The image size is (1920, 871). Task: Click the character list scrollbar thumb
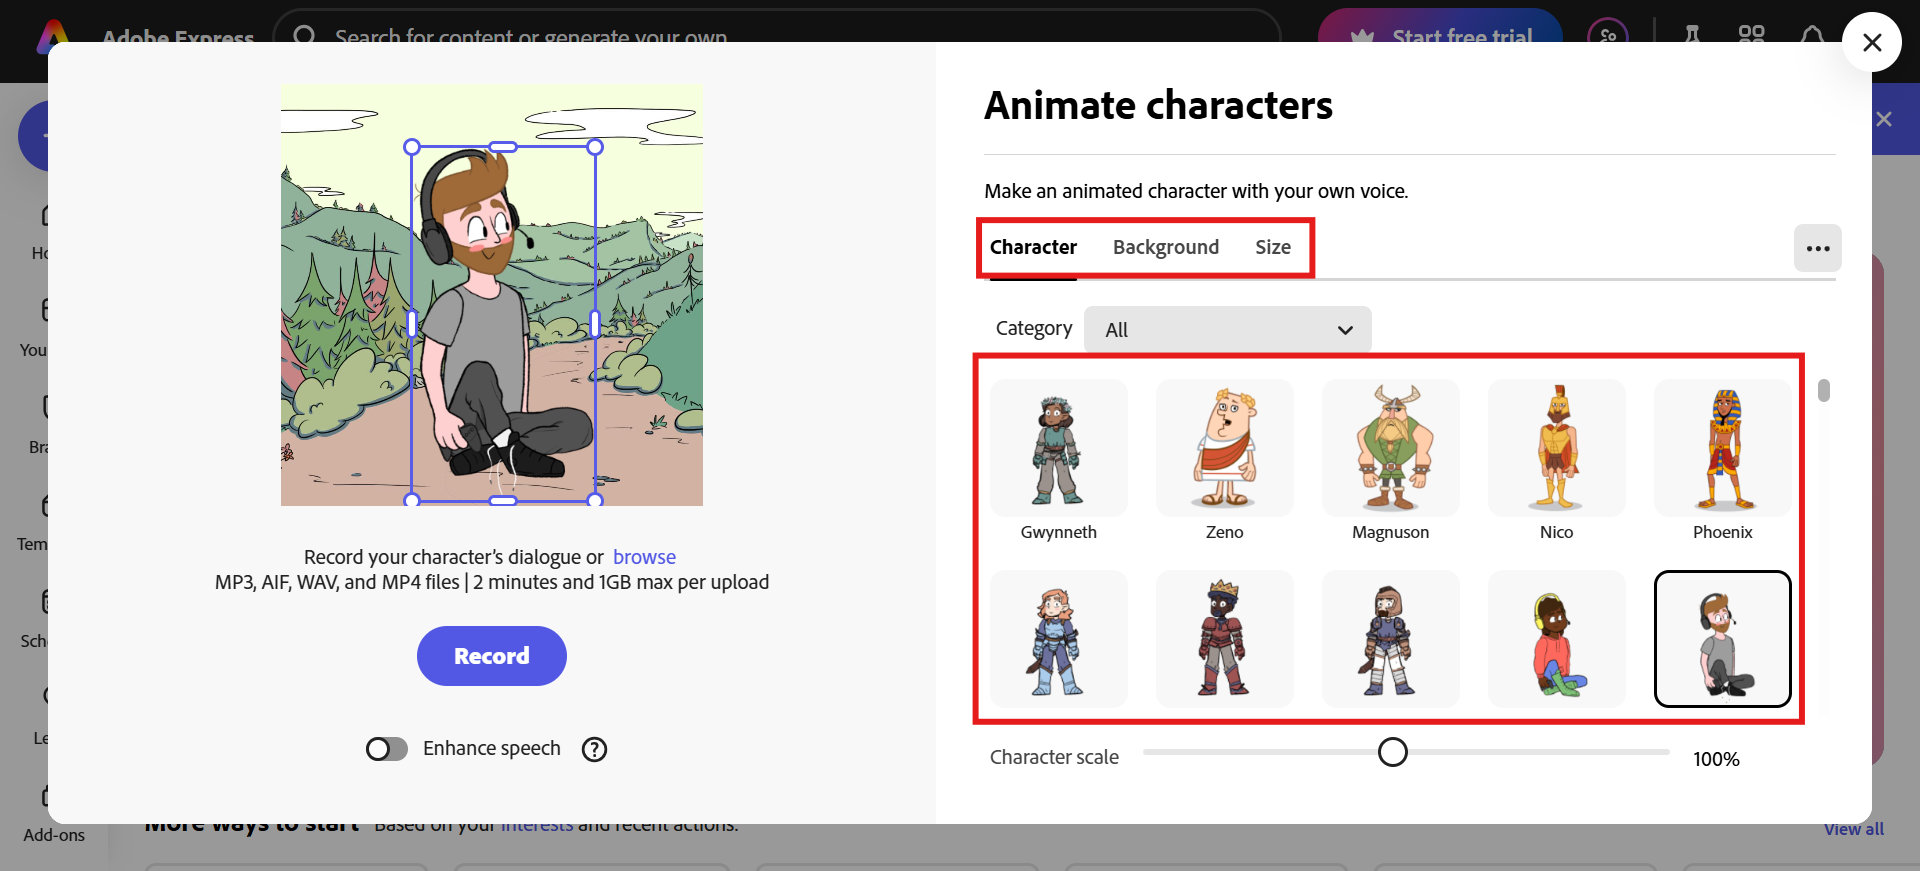pyautogui.click(x=1824, y=390)
